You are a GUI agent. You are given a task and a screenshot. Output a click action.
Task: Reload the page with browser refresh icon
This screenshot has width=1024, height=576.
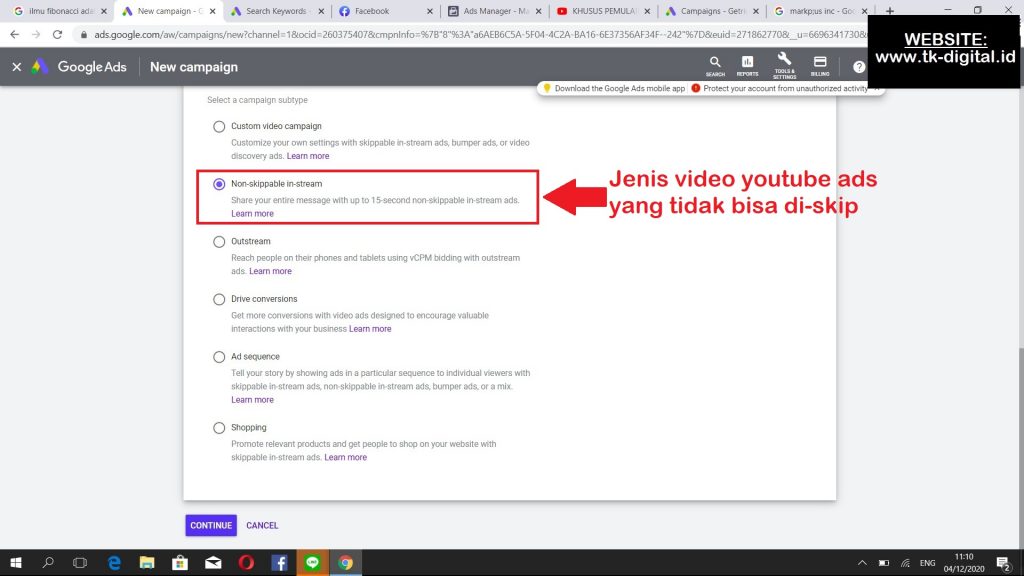[x=58, y=33]
